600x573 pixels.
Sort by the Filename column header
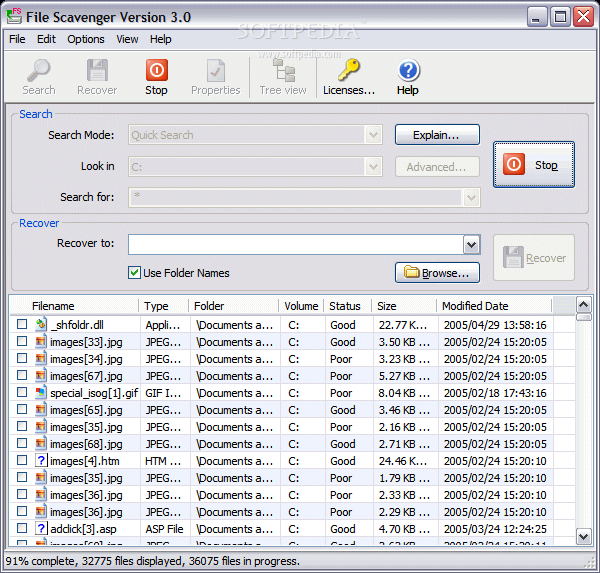click(74, 306)
